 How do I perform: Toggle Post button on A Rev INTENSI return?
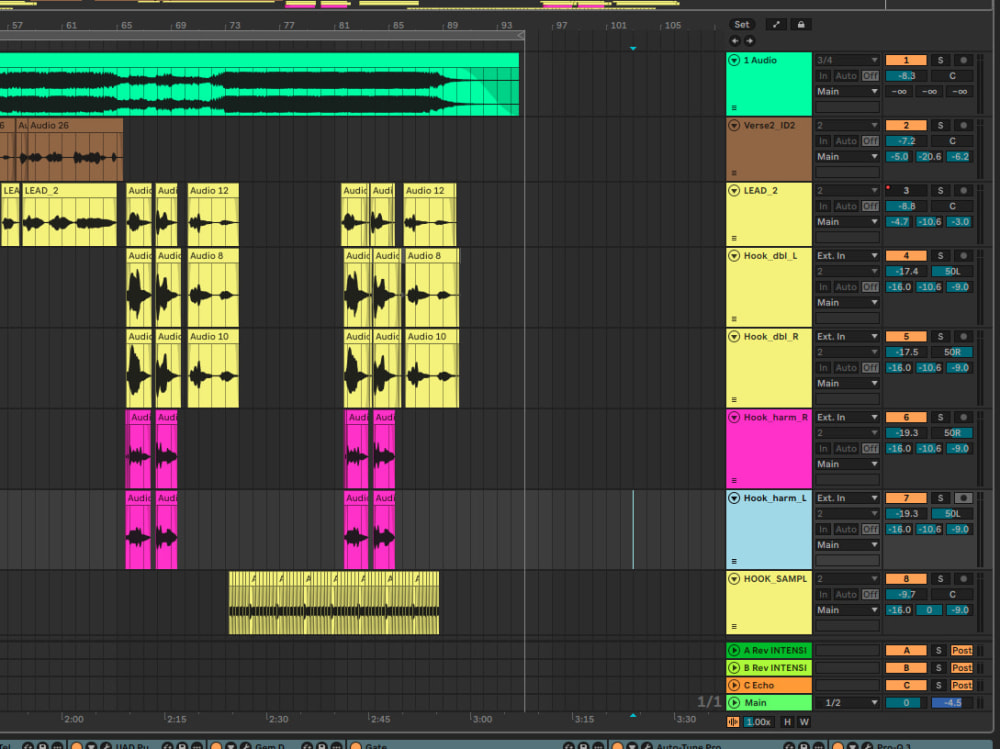962,650
